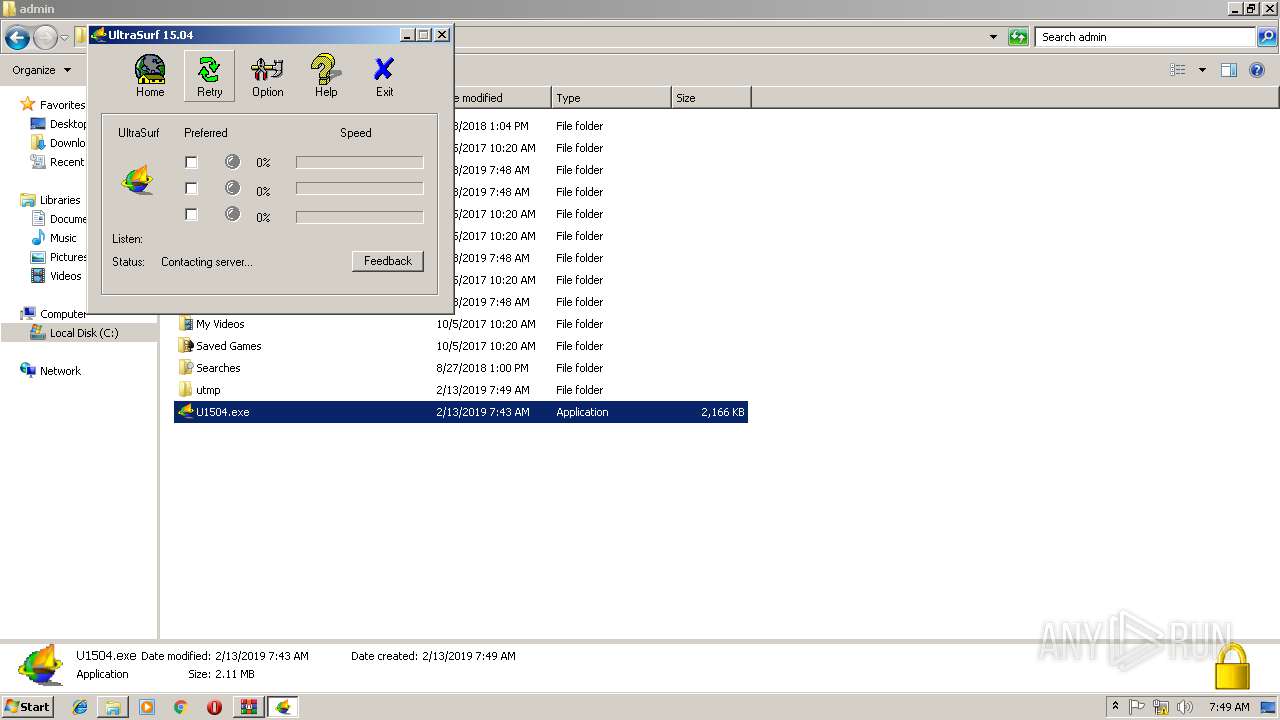
Task: Open the Organize menu dropdown
Action: point(41,70)
